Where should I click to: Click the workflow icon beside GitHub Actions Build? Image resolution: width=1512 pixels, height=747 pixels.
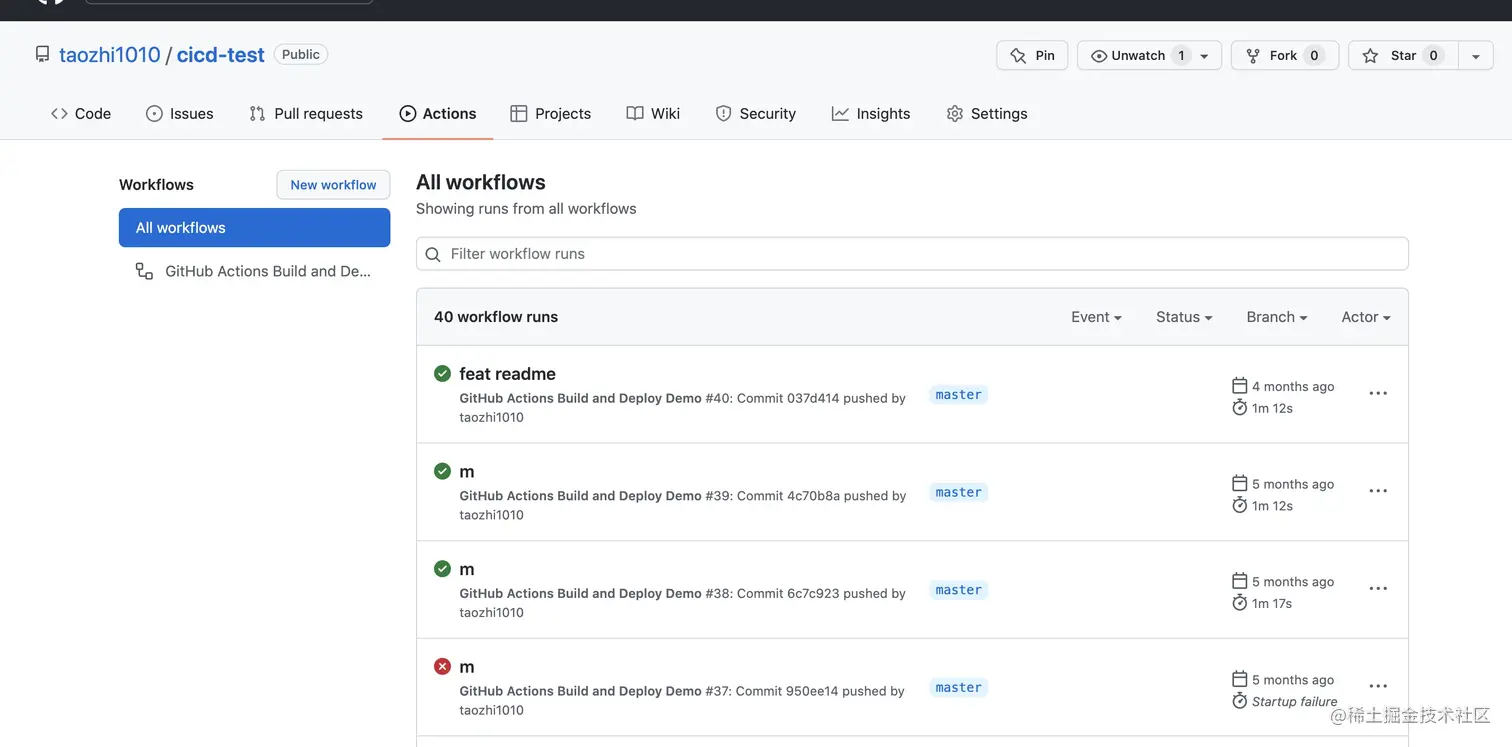[145, 271]
